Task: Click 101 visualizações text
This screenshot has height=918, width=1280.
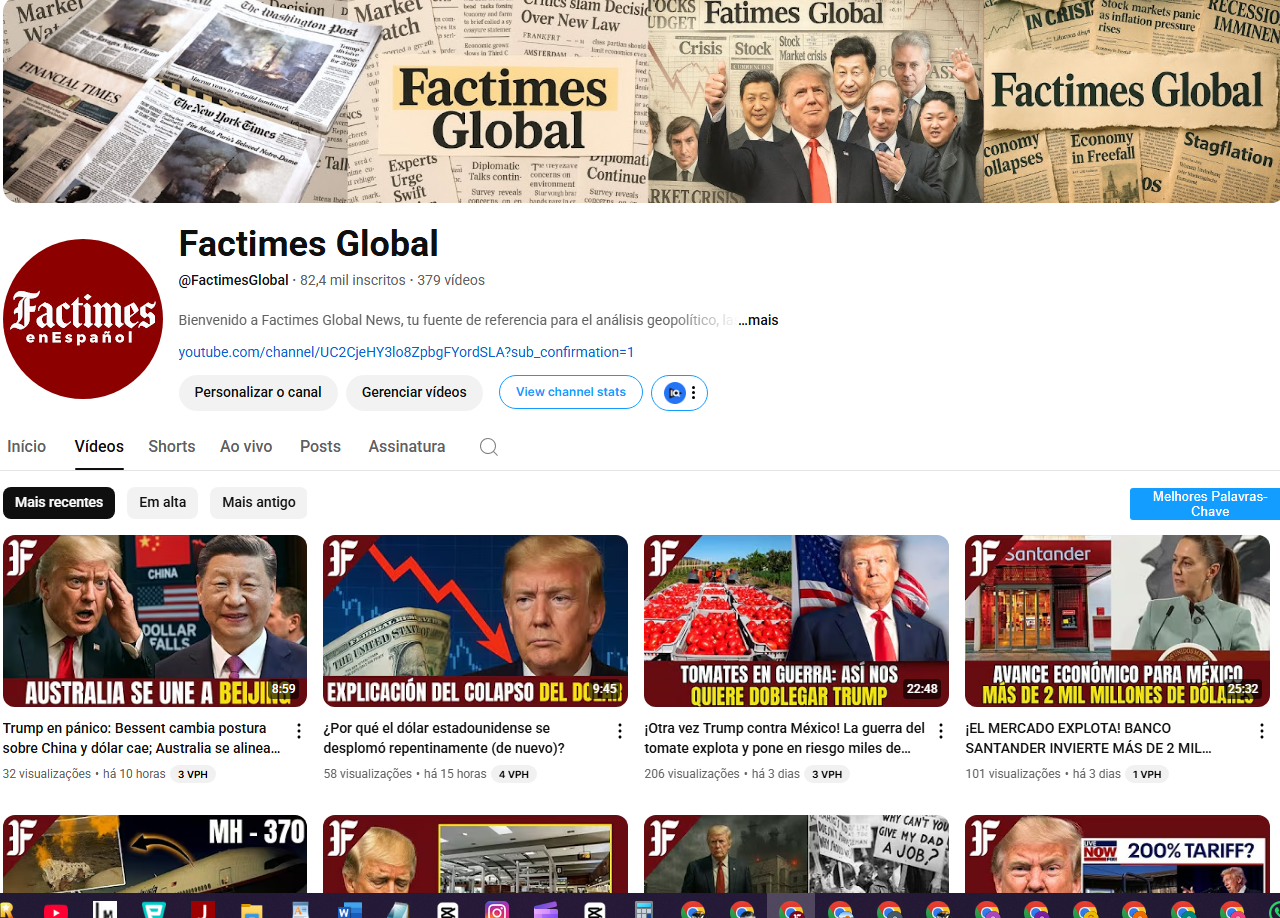Action: point(1013,774)
